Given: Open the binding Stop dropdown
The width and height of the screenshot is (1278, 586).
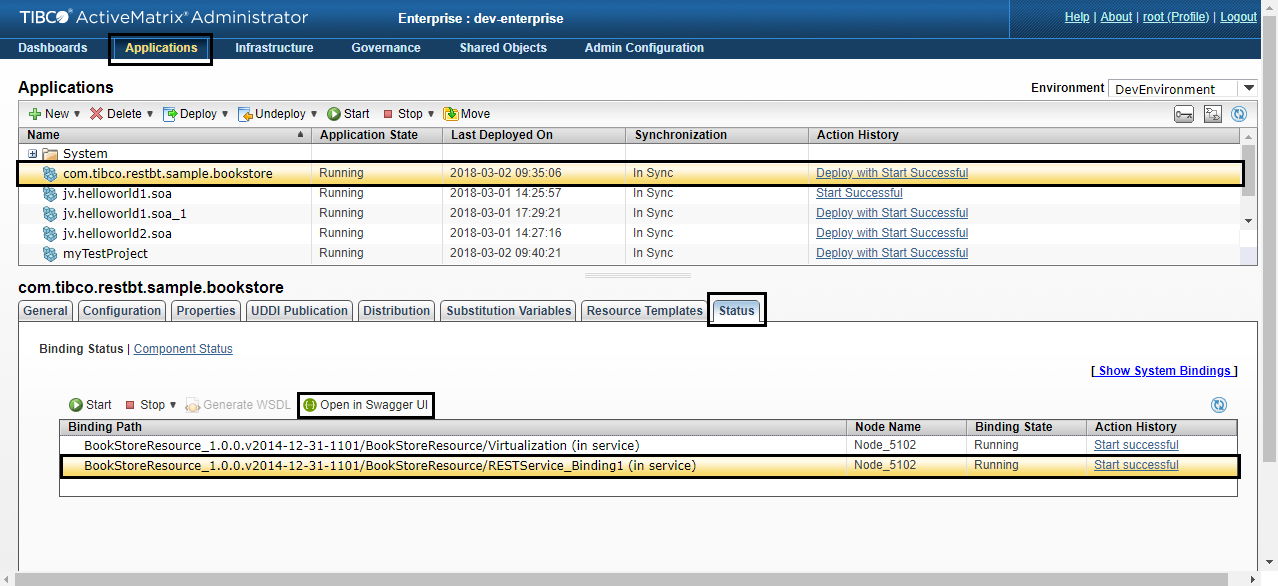Looking at the screenshot, I should pos(173,405).
